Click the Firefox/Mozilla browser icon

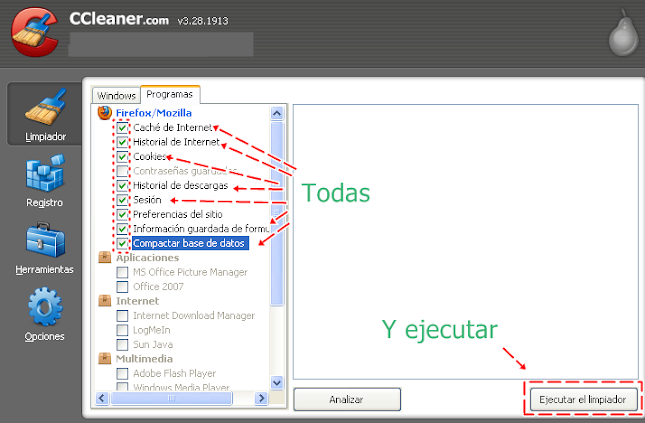[x=104, y=112]
